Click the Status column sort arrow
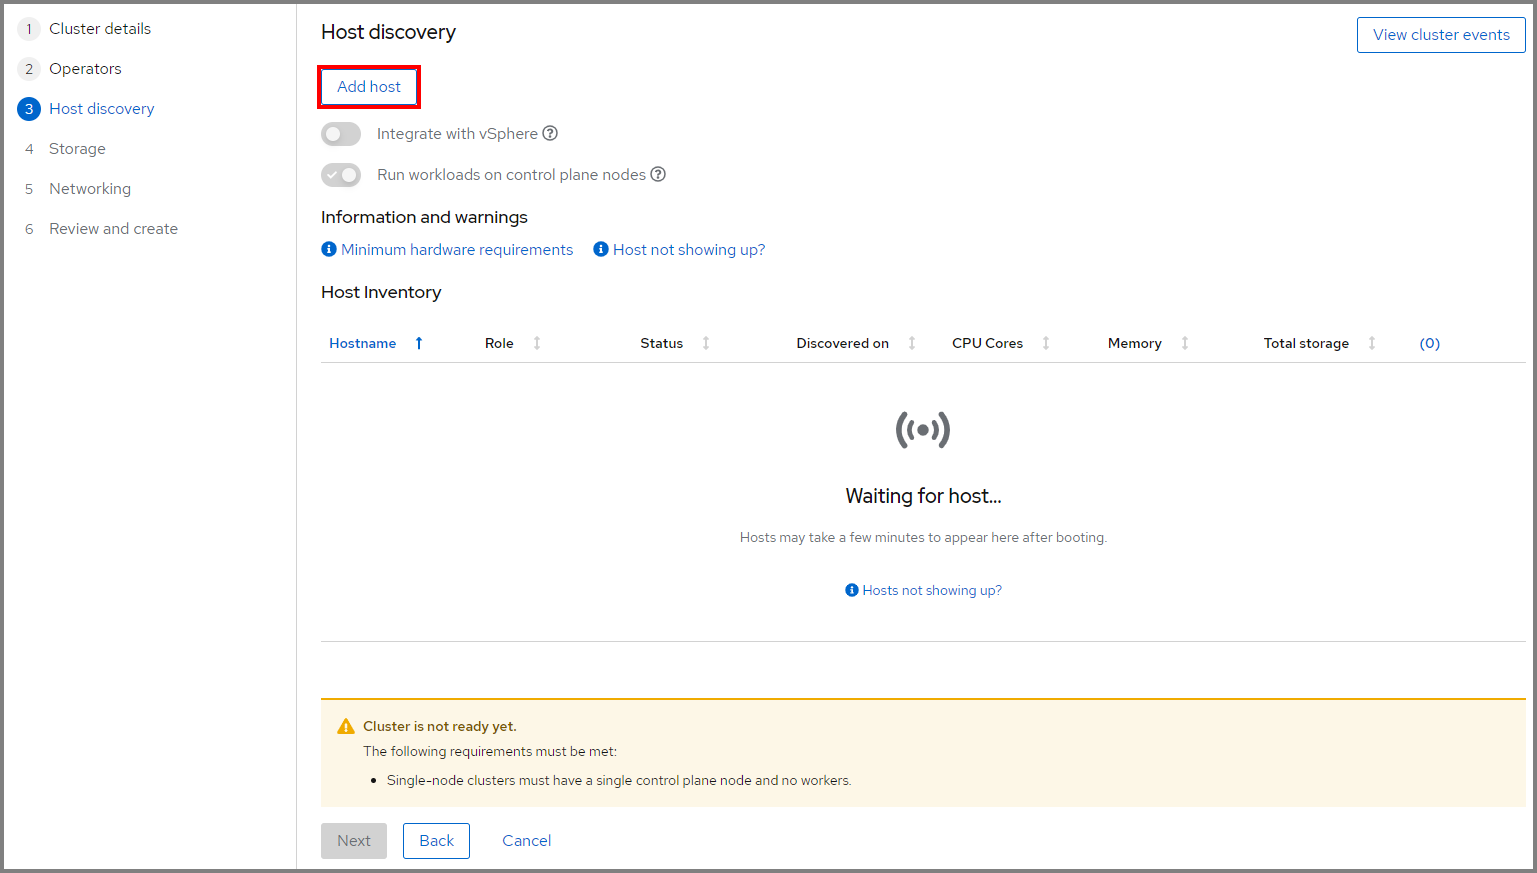 click(x=706, y=343)
